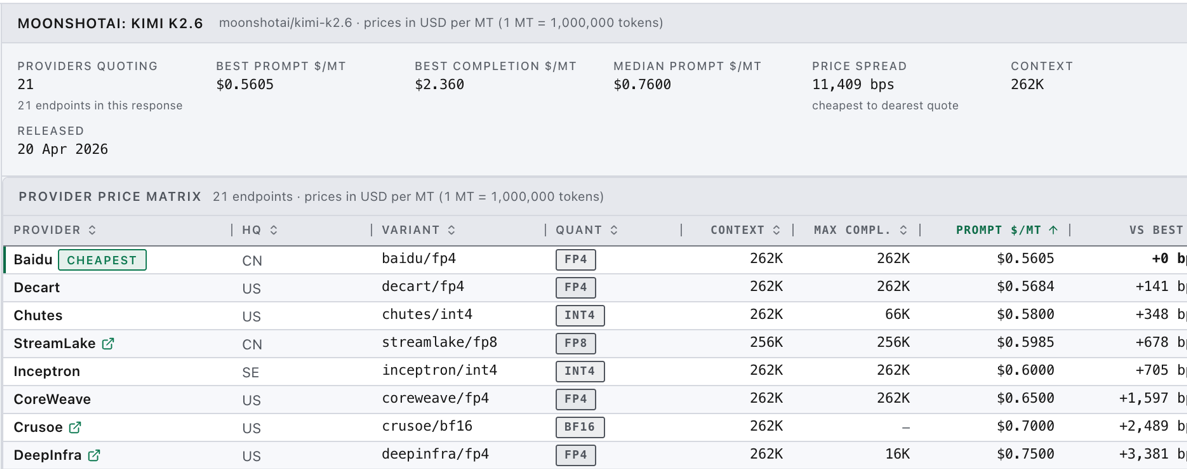
Task: Click the FP8 quant badge in StreamLake row
Action: pyautogui.click(x=575, y=343)
